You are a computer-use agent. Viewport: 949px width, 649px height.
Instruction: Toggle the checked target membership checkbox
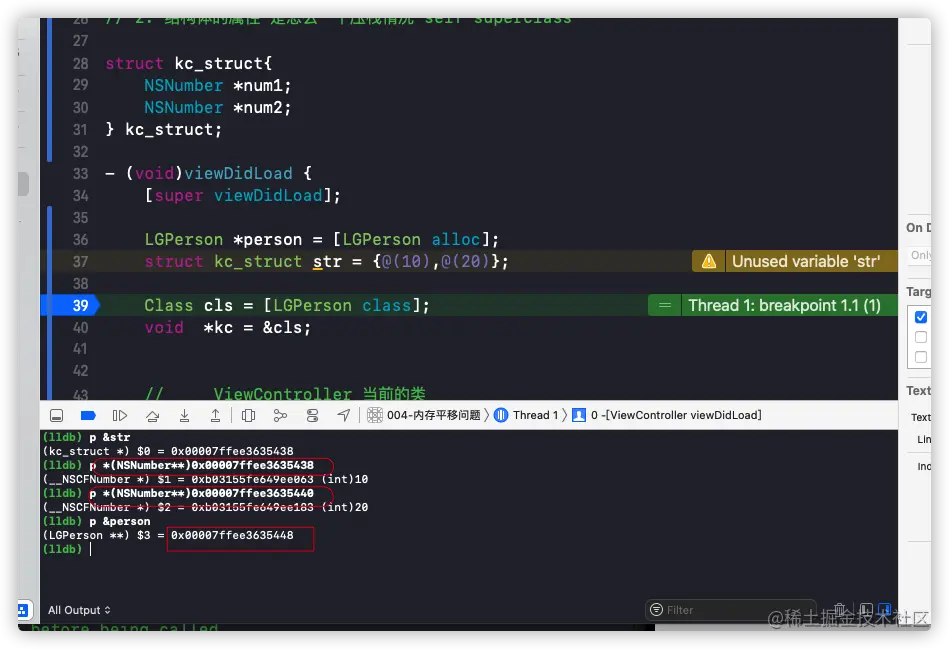coord(921,317)
